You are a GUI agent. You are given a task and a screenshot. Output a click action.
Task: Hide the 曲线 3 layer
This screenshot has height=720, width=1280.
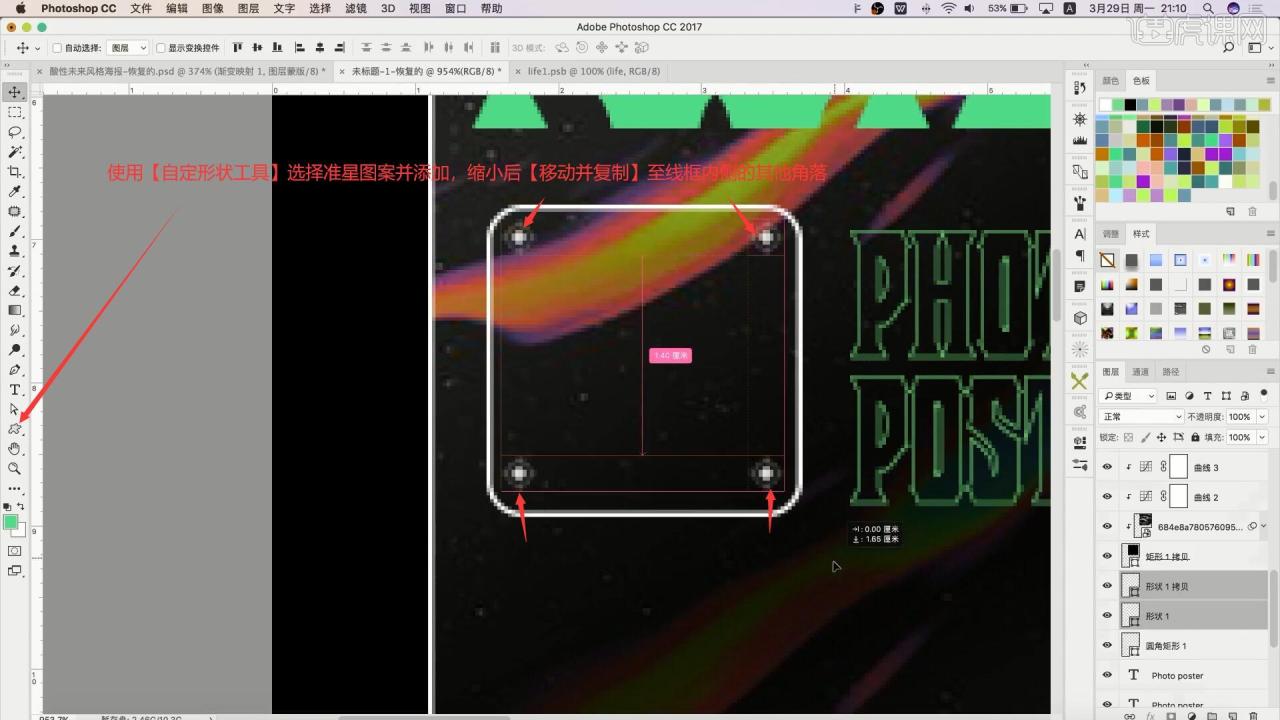[1107, 467]
